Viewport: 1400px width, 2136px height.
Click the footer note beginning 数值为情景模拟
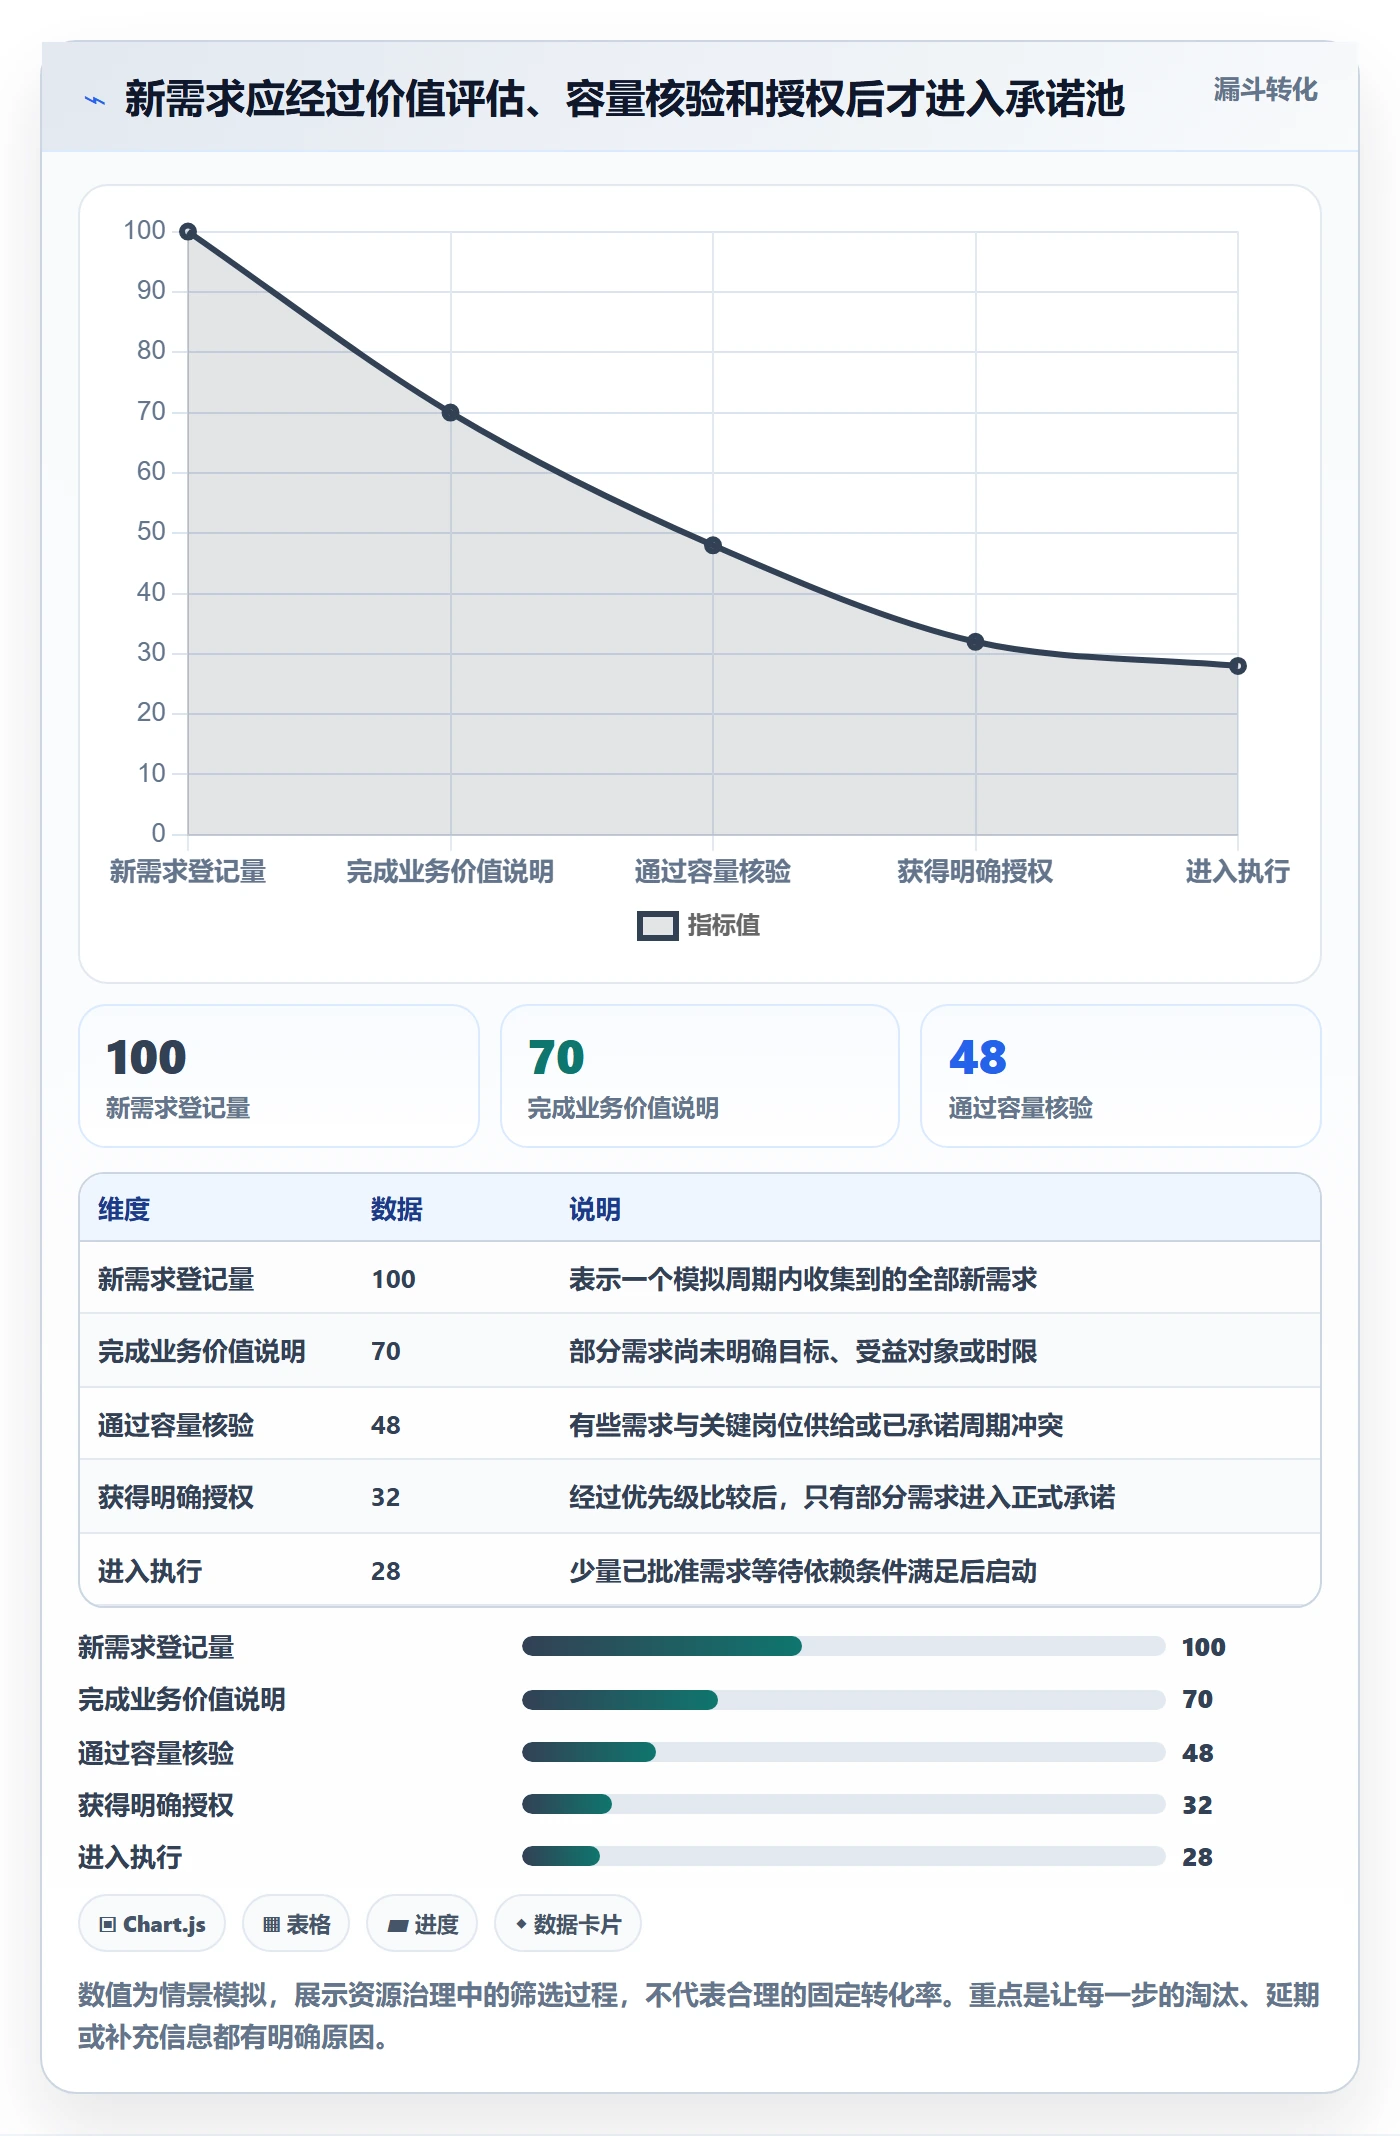tap(699, 2016)
